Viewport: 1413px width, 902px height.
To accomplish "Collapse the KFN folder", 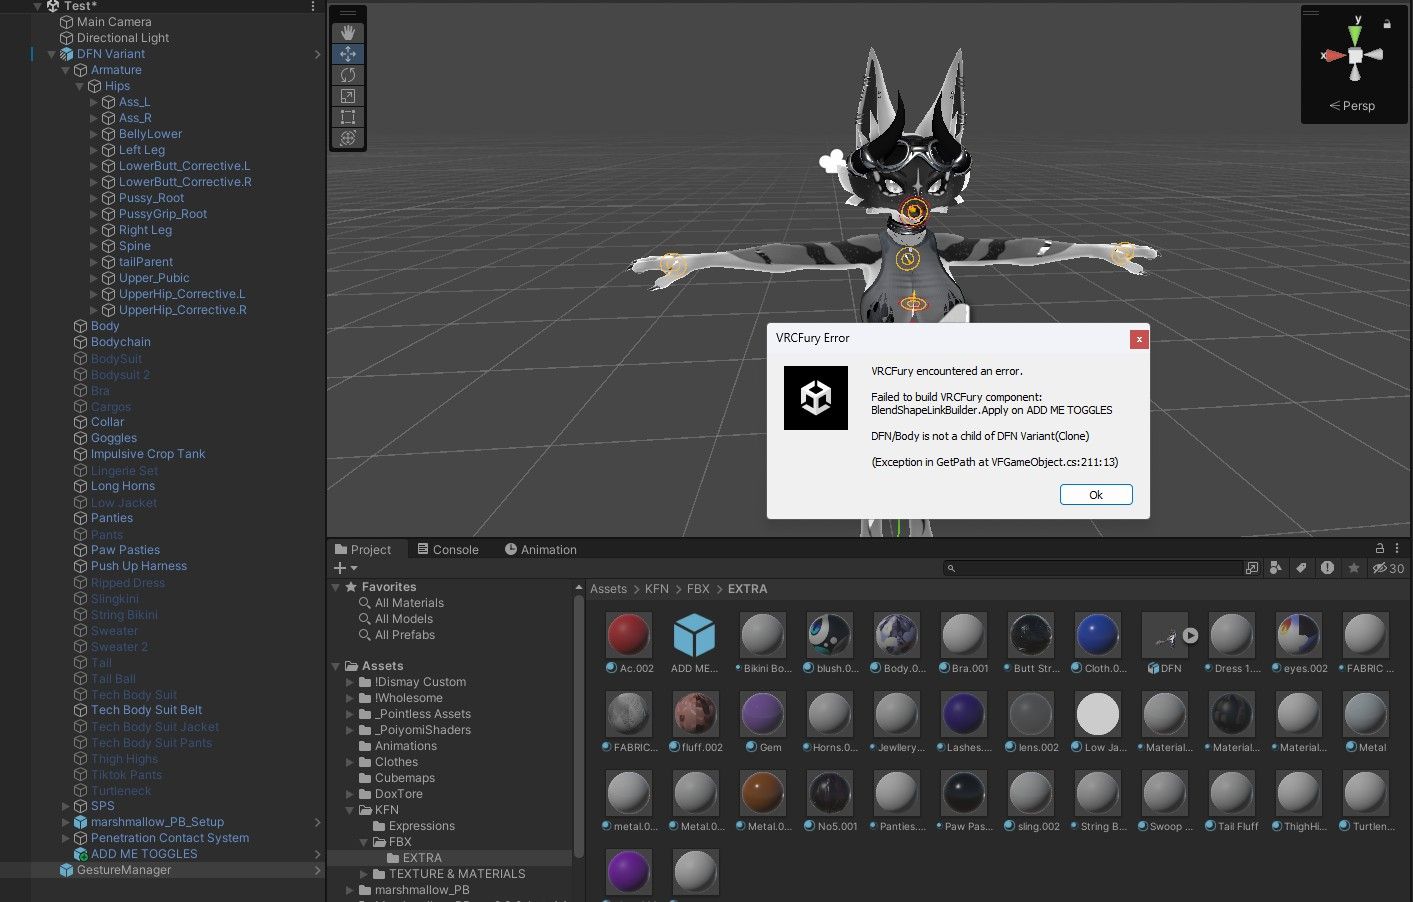I will (x=350, y=810).
